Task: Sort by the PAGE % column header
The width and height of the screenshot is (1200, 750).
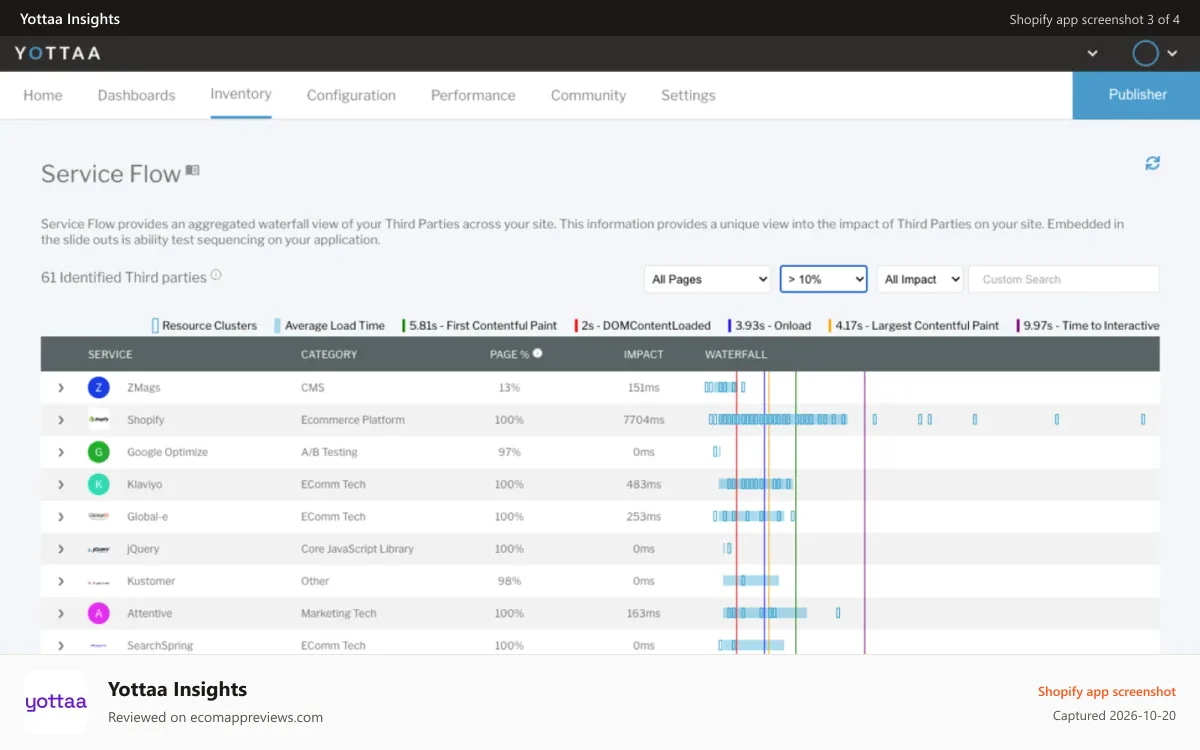Action: (x=510, y=354)
